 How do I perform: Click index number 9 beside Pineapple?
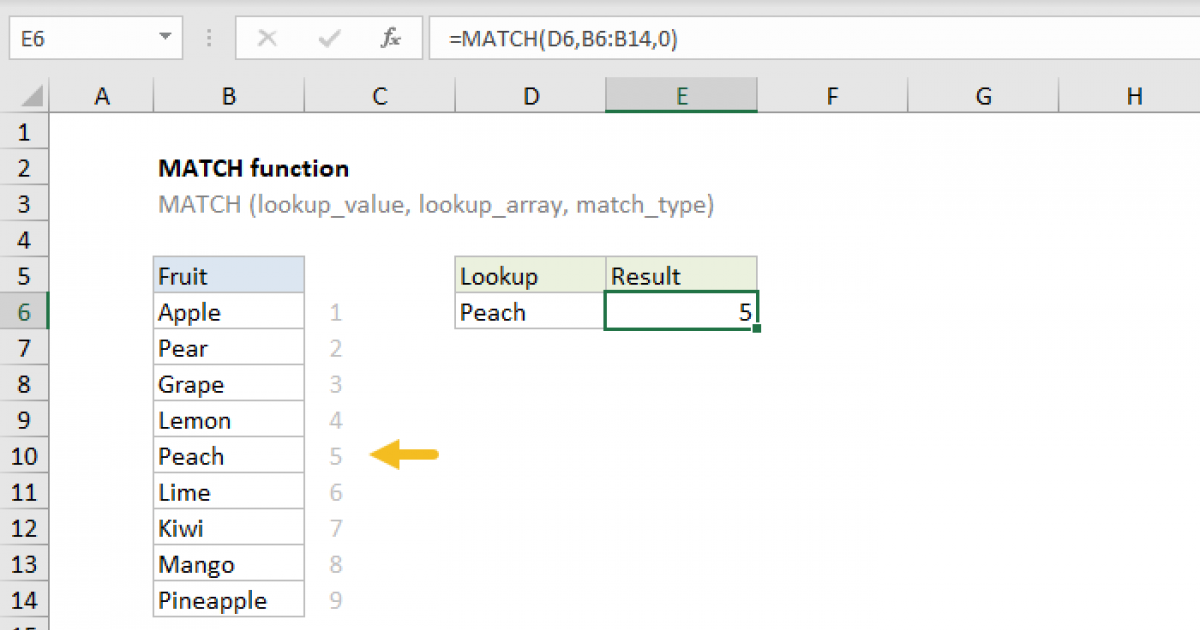click(x=335, y=601)
